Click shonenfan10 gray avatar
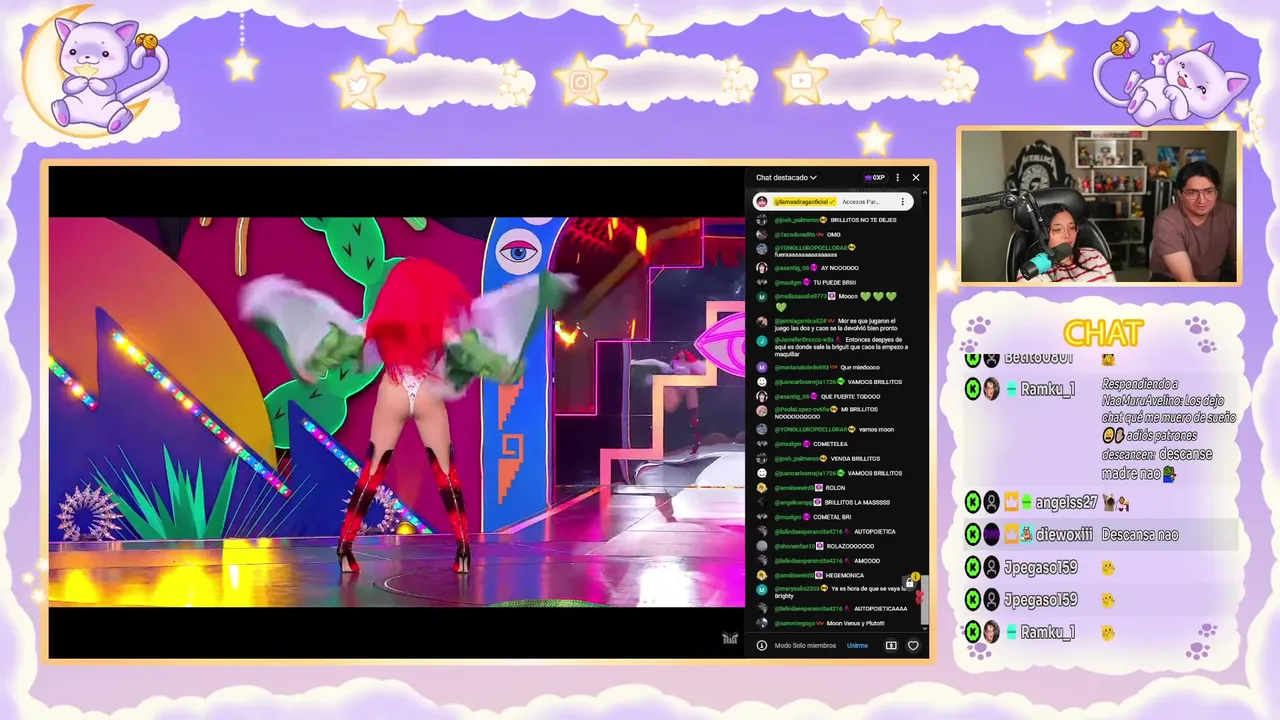Screen dimensions: 1280x720 click(762, 547)
